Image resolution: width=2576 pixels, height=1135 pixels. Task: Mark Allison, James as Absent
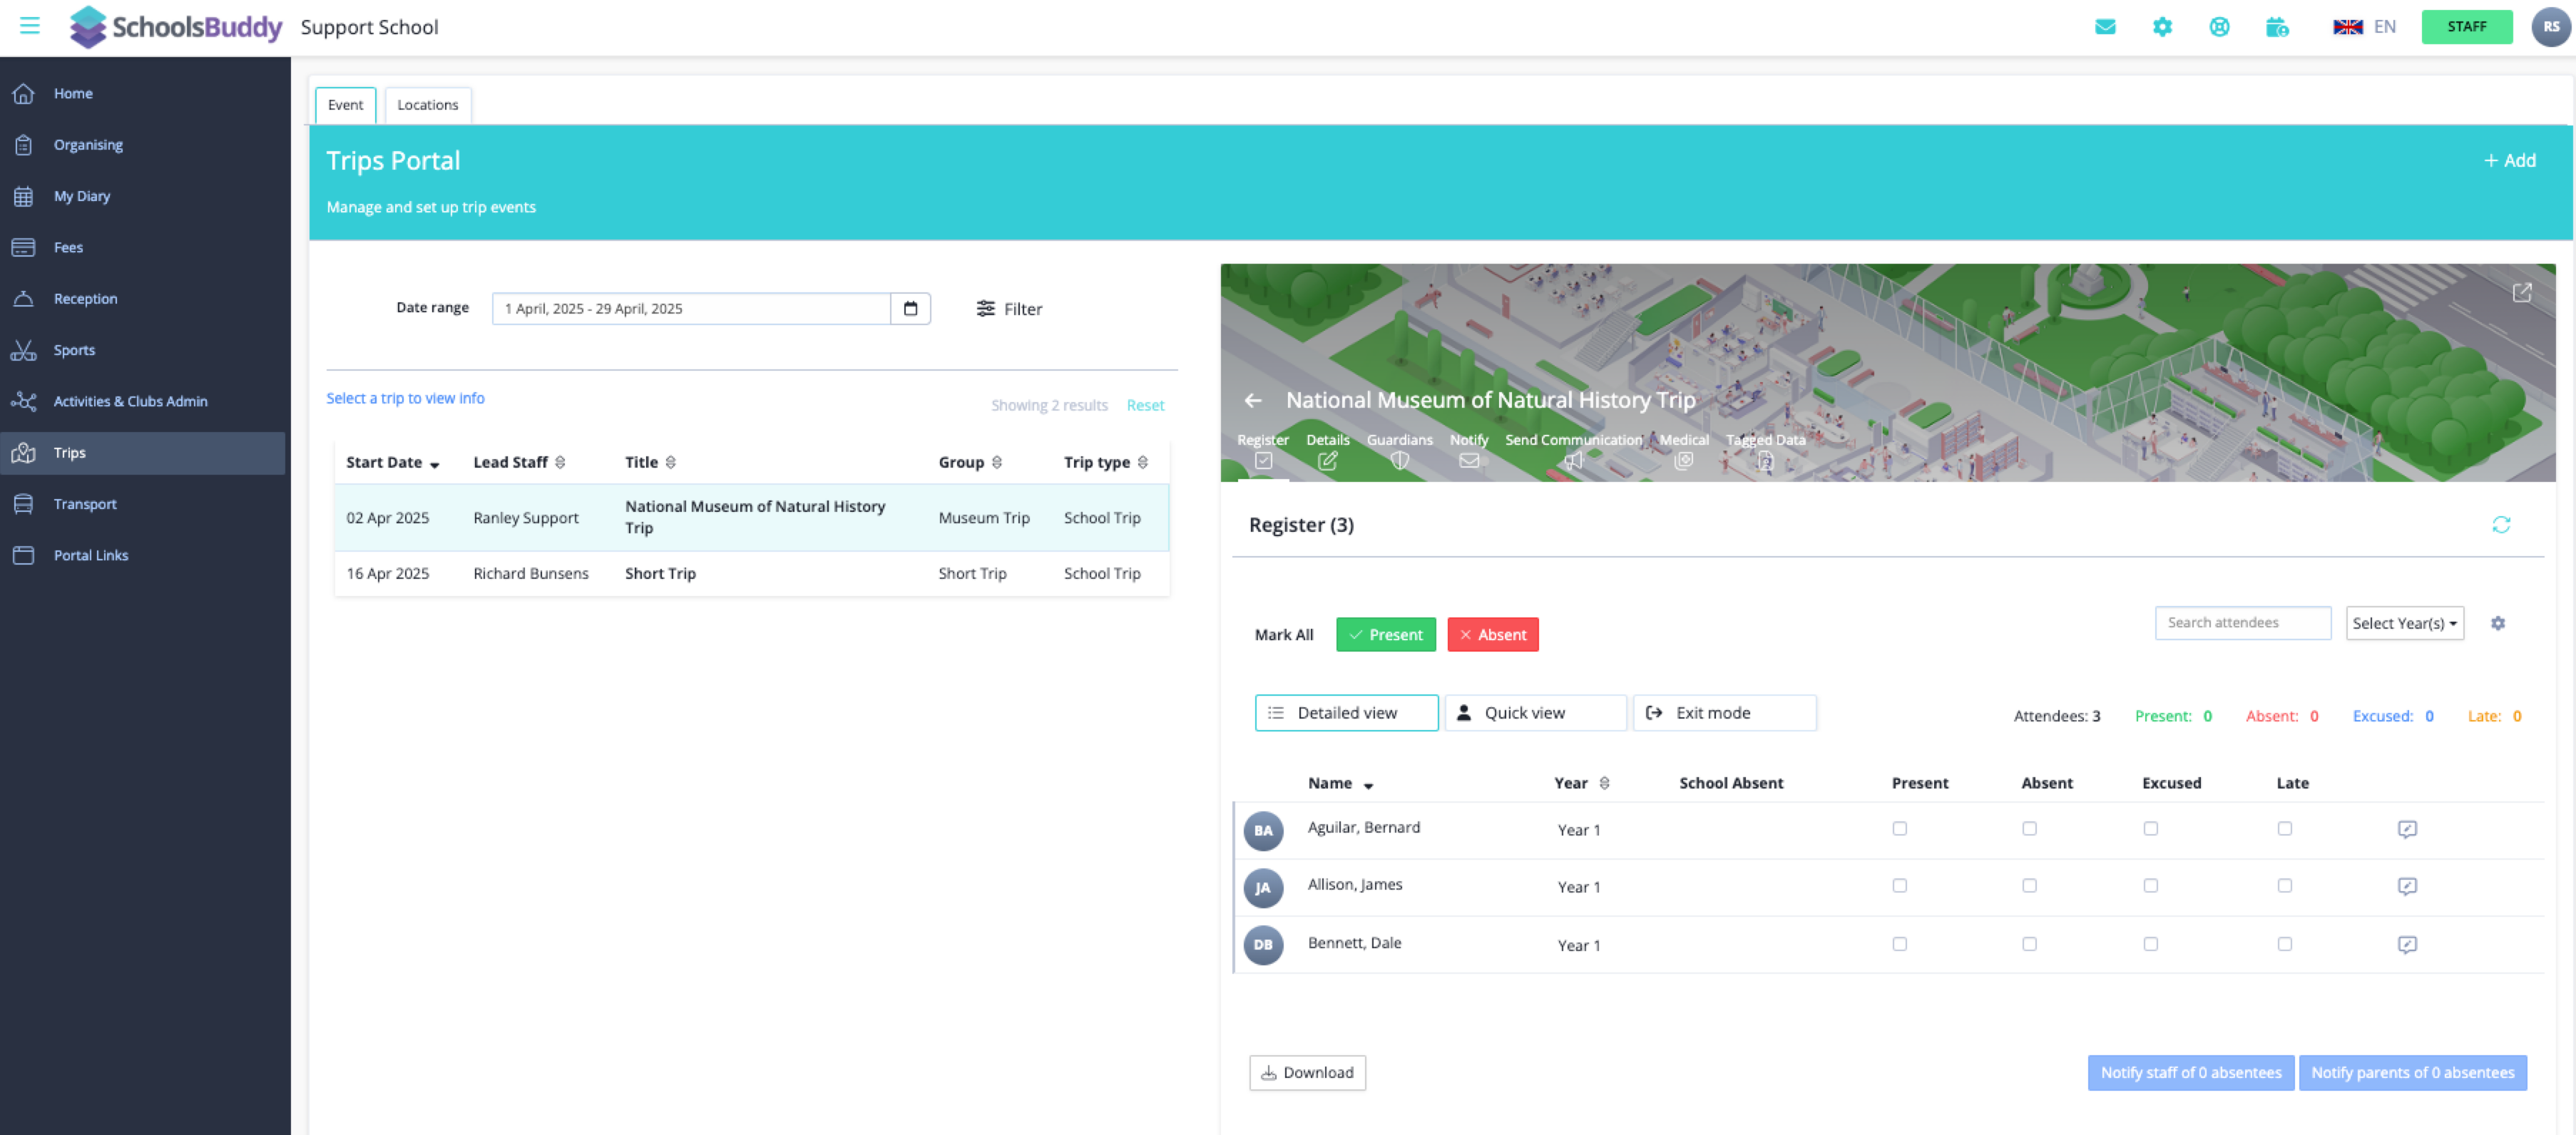pos(2029,885)
